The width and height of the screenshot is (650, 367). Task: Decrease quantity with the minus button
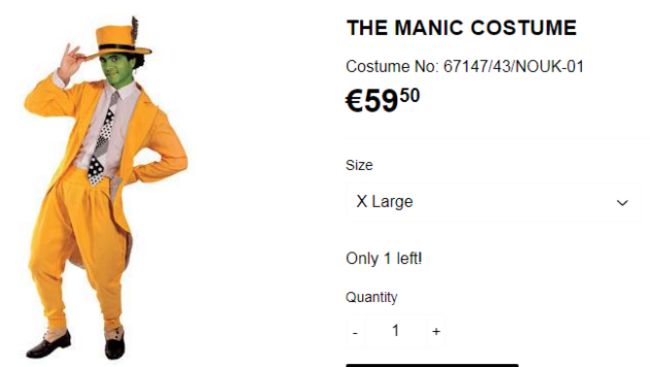pyautogui.click(x=355, y=331)
